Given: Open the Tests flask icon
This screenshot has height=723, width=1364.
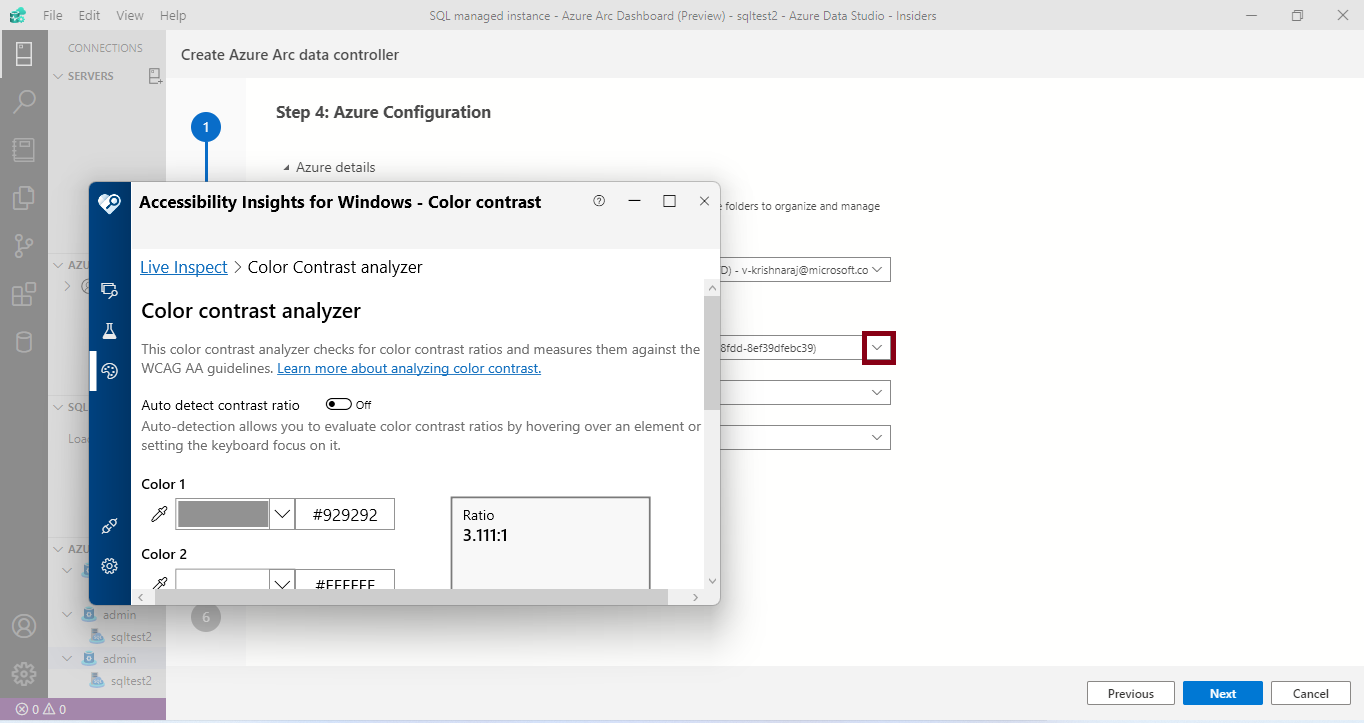Looking at the screenshot, I should 109,330.
